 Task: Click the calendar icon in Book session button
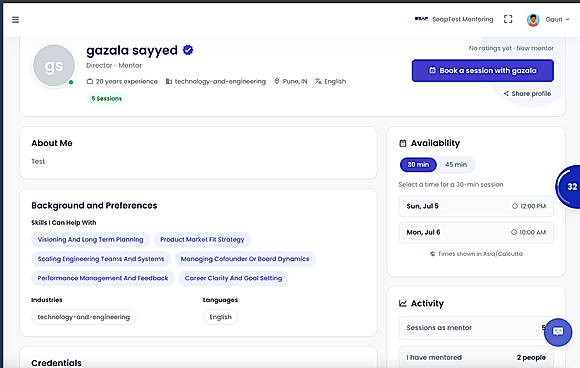[432, 70]
